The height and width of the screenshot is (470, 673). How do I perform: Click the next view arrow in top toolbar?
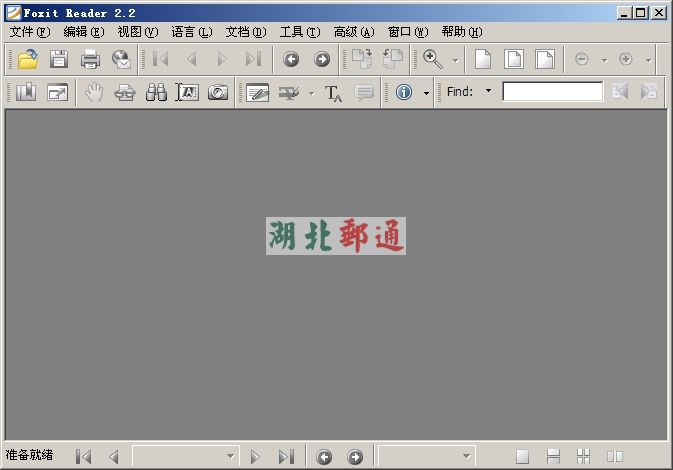322,59
